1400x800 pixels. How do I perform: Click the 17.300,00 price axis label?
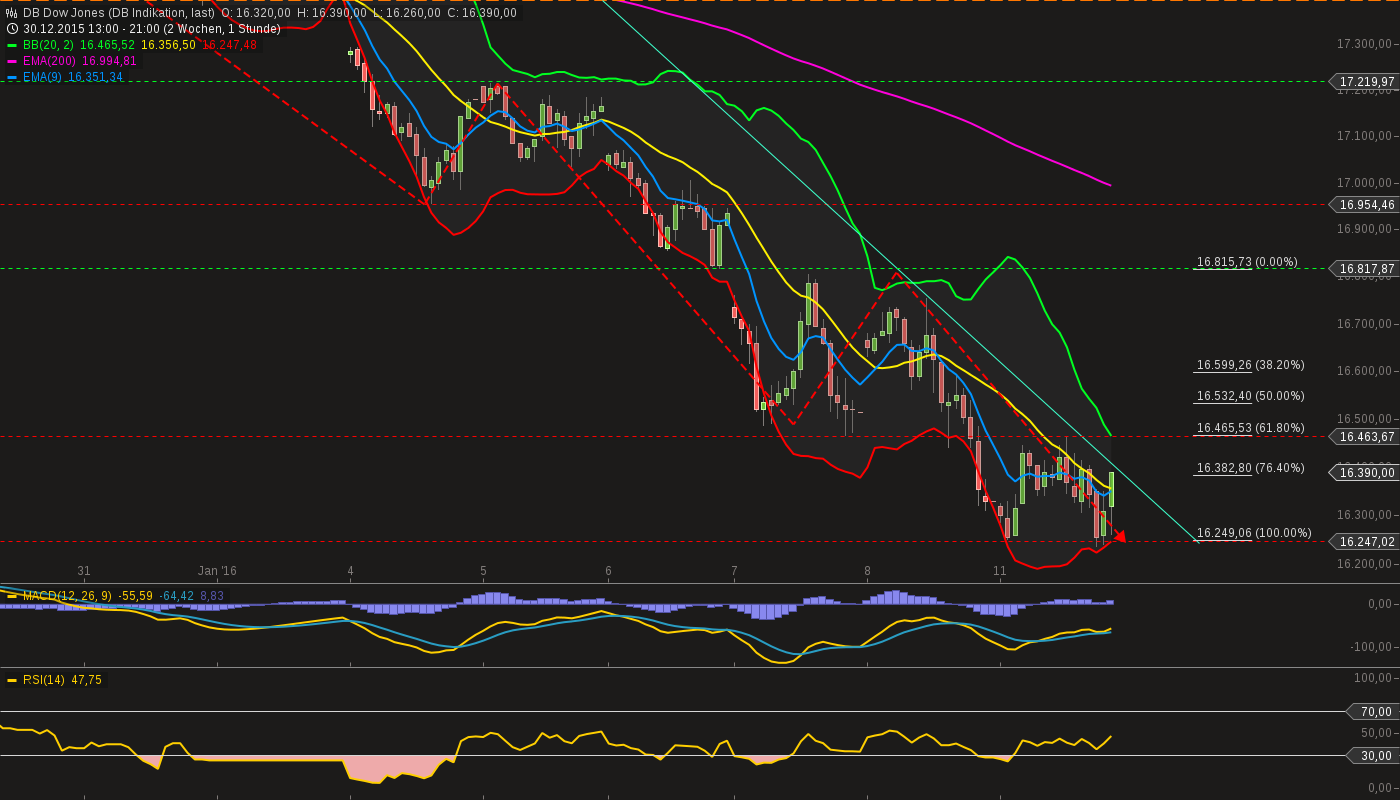tap(1365, 44)
